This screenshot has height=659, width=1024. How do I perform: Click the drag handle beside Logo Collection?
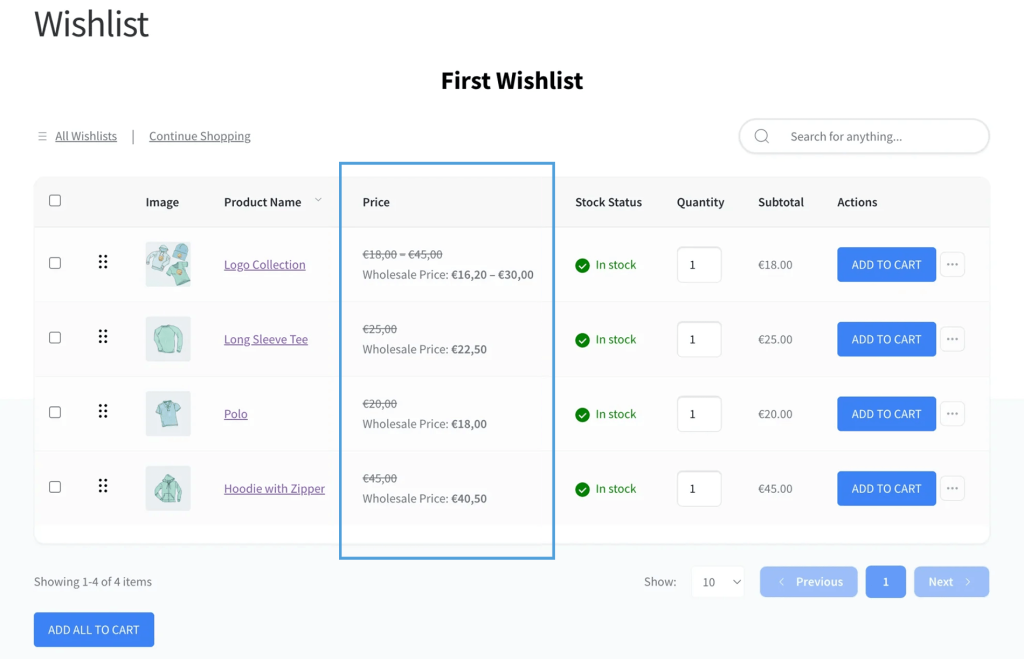103,263
